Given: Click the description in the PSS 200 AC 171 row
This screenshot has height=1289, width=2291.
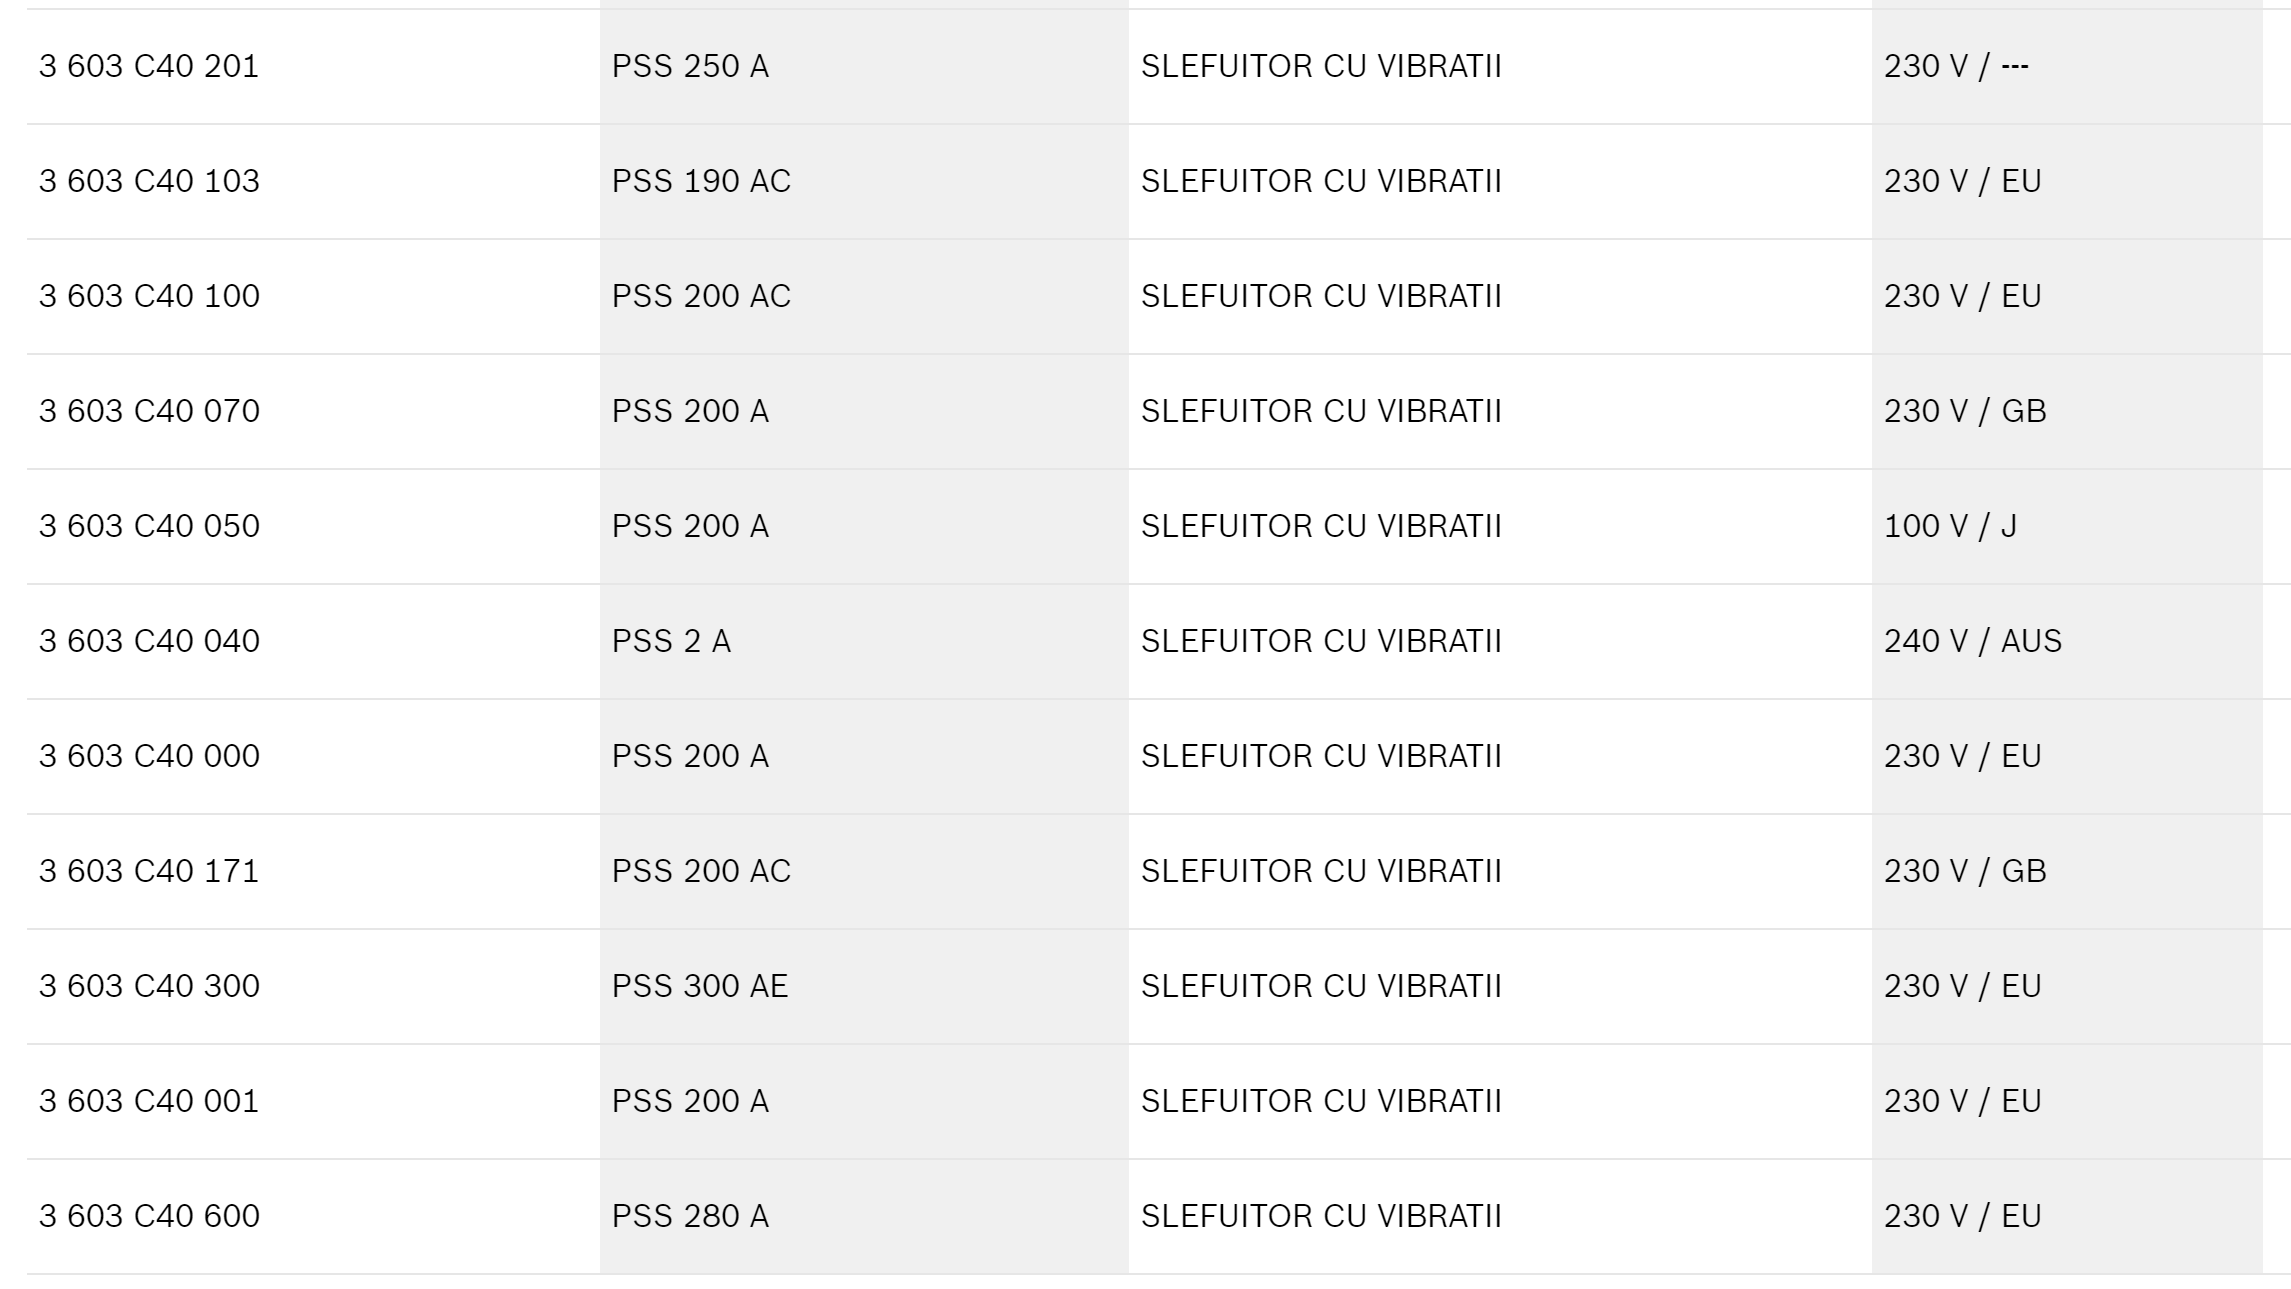Looking at the screenshot, I should point(1321,871).
